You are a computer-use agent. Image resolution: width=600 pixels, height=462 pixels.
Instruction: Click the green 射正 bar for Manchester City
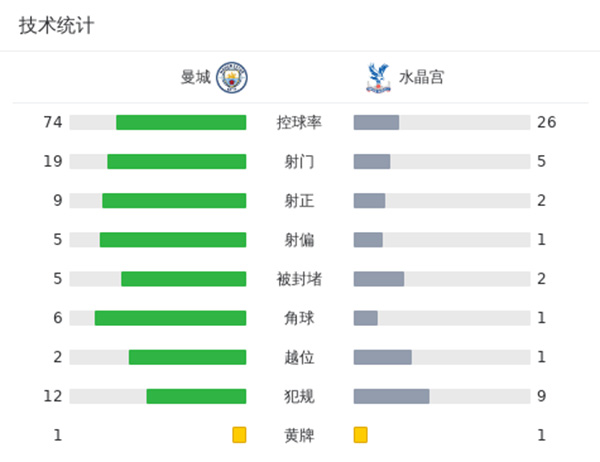click(x=174, y=201)
